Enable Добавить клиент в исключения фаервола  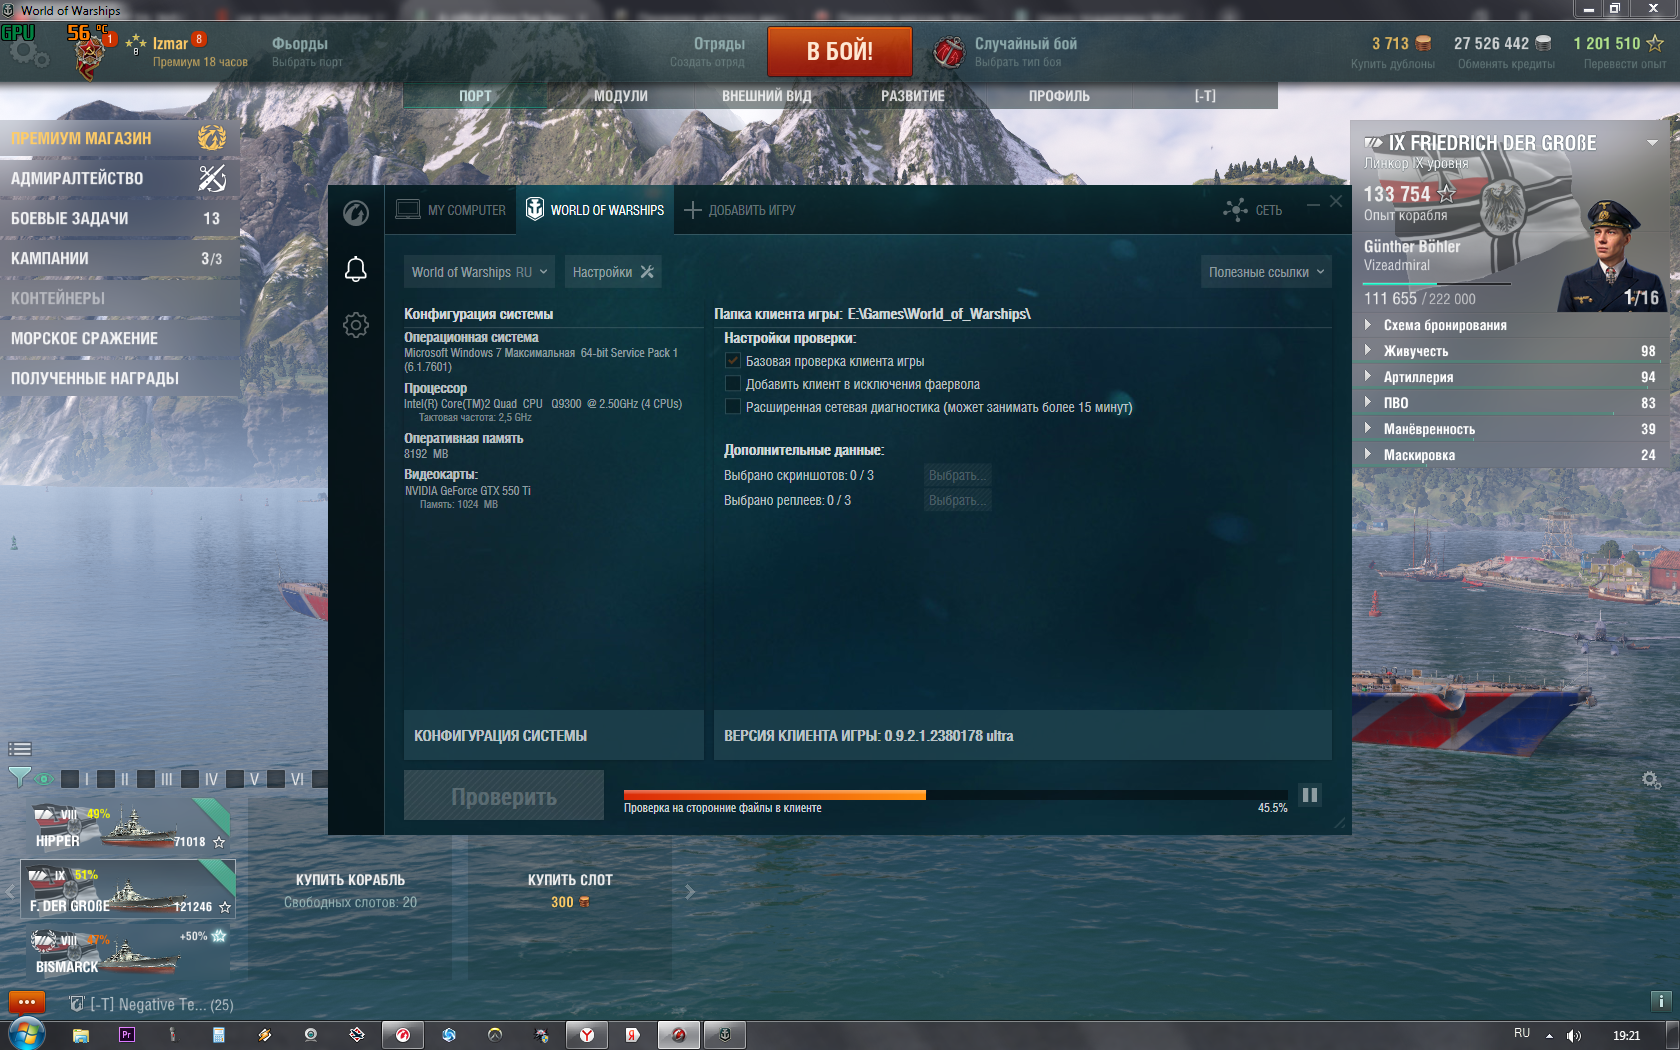tap(733, 384)
